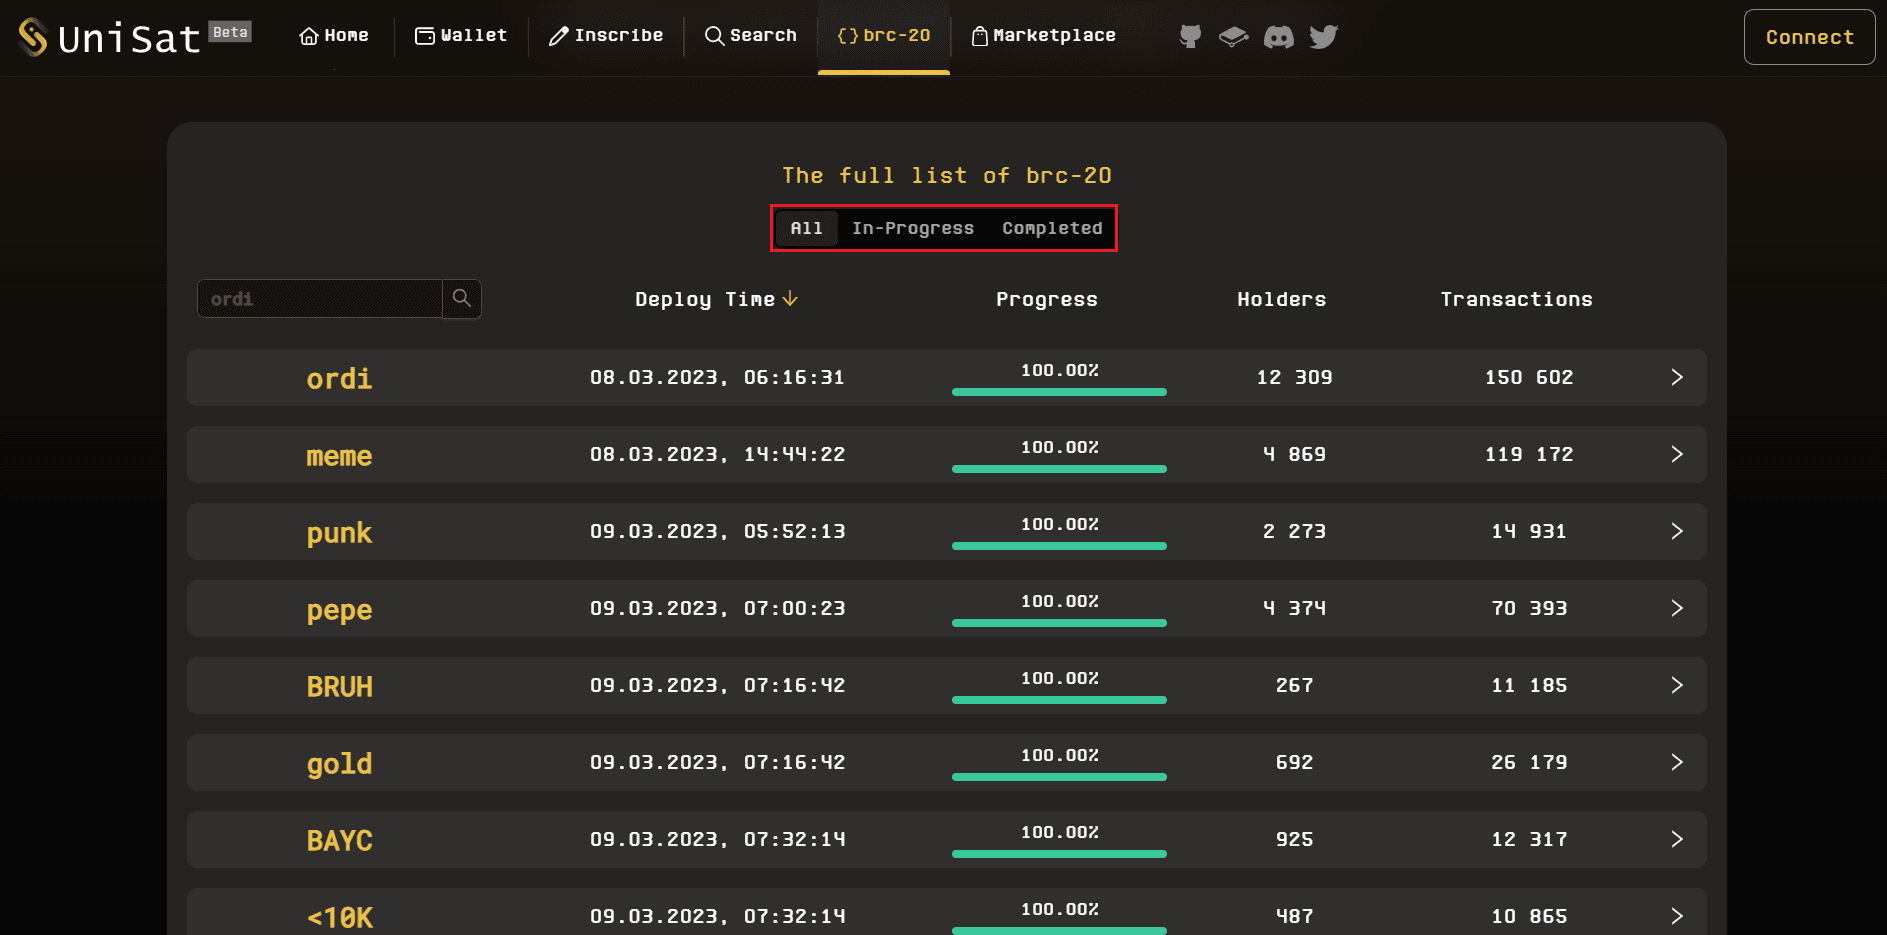Viewport: 1887px width, 935px height.
Task: Select the All filter tab
Action: [x=806, y=228]
